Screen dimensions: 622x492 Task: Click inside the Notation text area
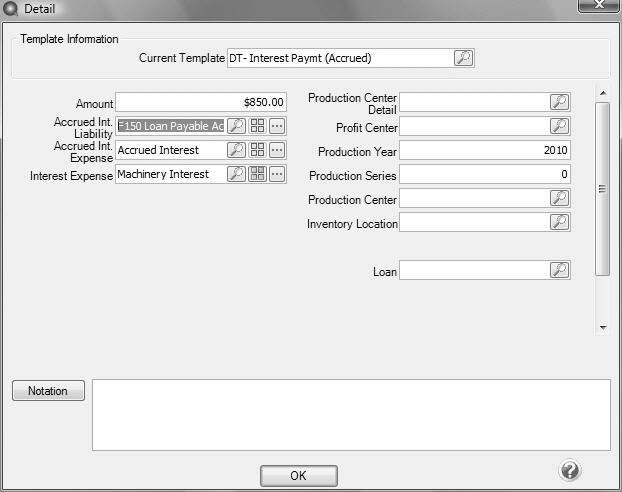(x=350, y=414)
